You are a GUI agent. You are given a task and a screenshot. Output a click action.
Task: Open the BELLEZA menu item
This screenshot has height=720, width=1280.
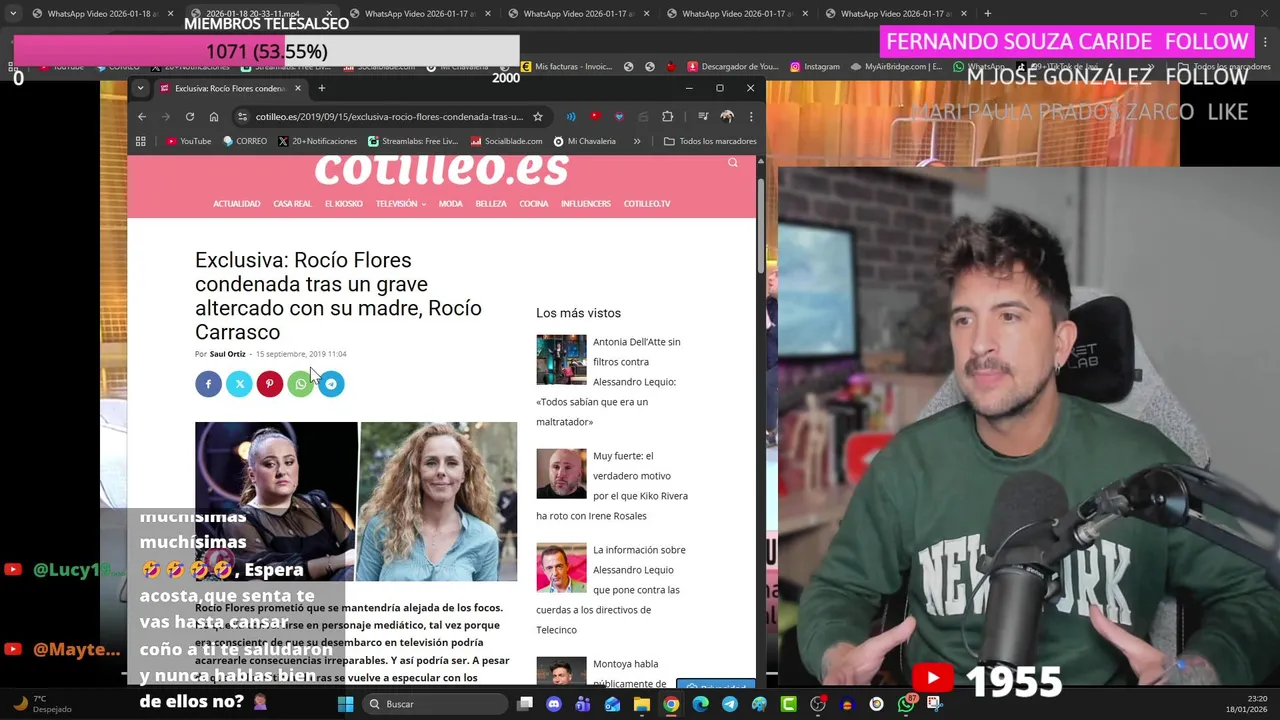491,204
